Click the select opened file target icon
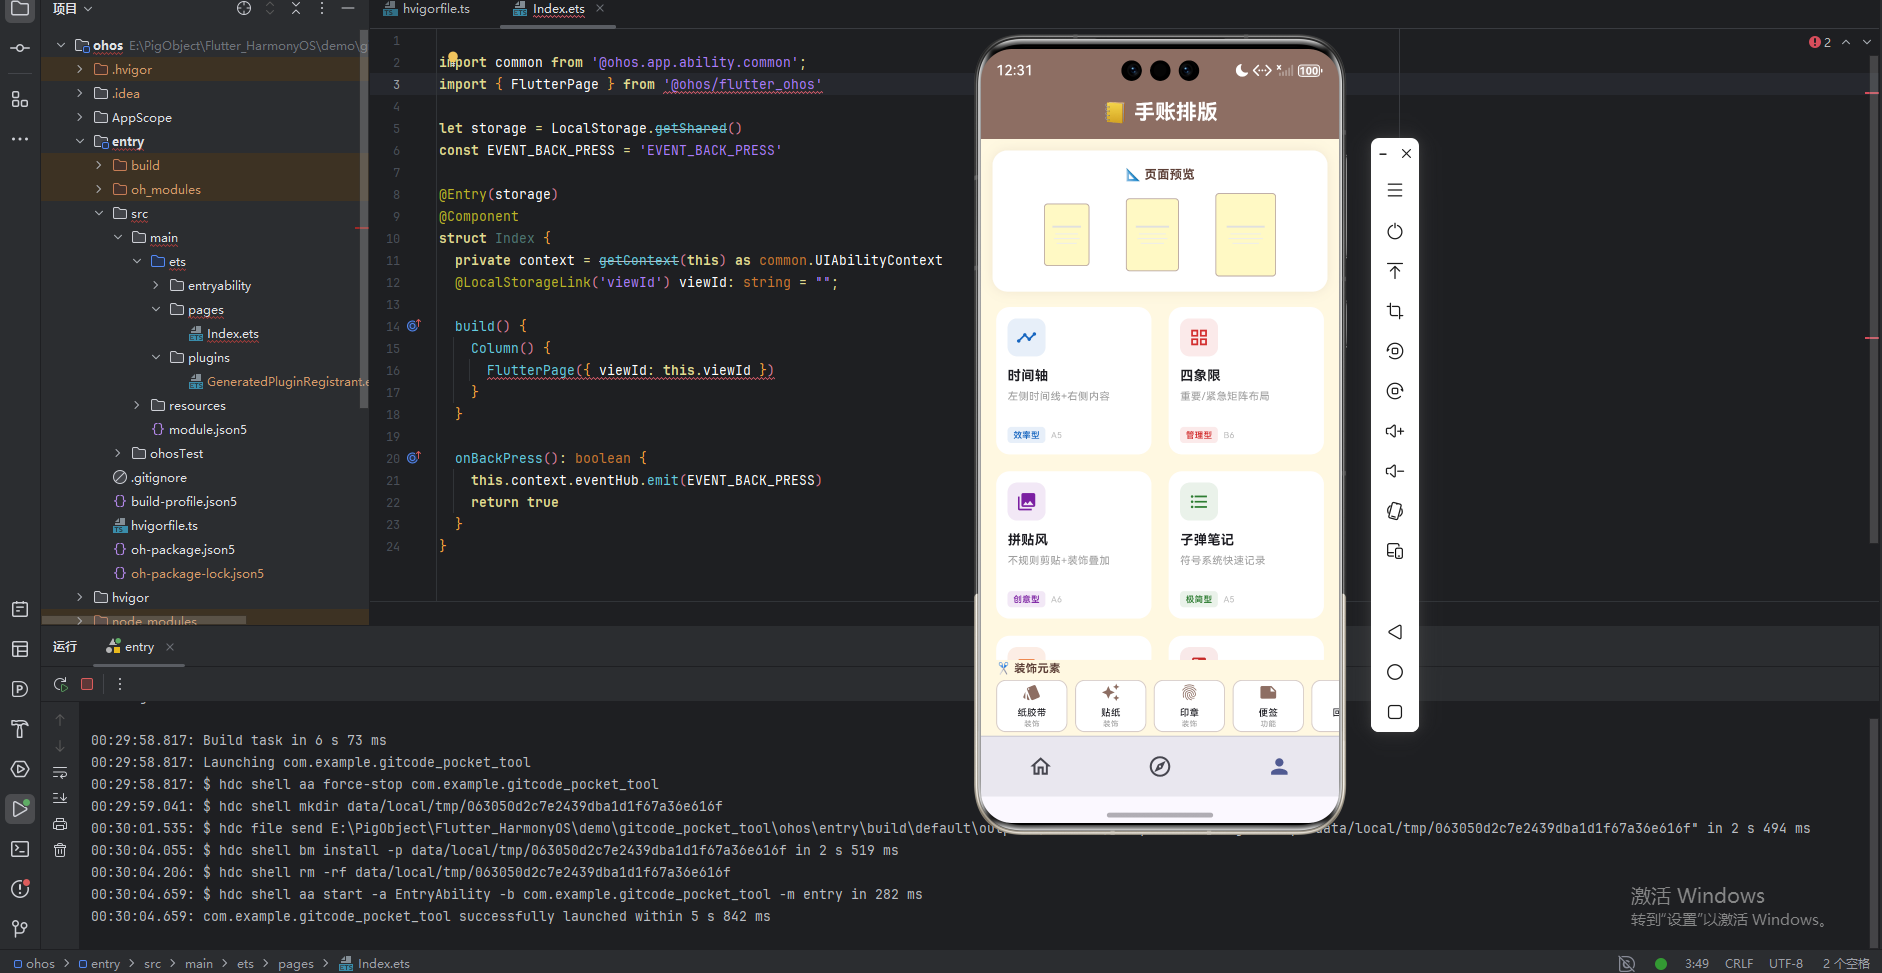1882x973 pixels. [244, 8]
